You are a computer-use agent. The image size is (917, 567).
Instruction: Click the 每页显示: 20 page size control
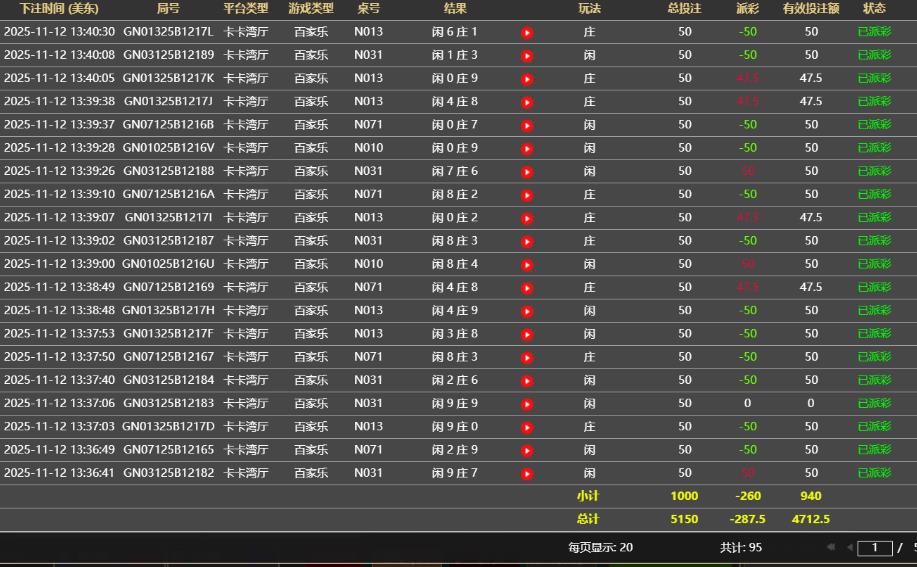click(x=600, y=547)
